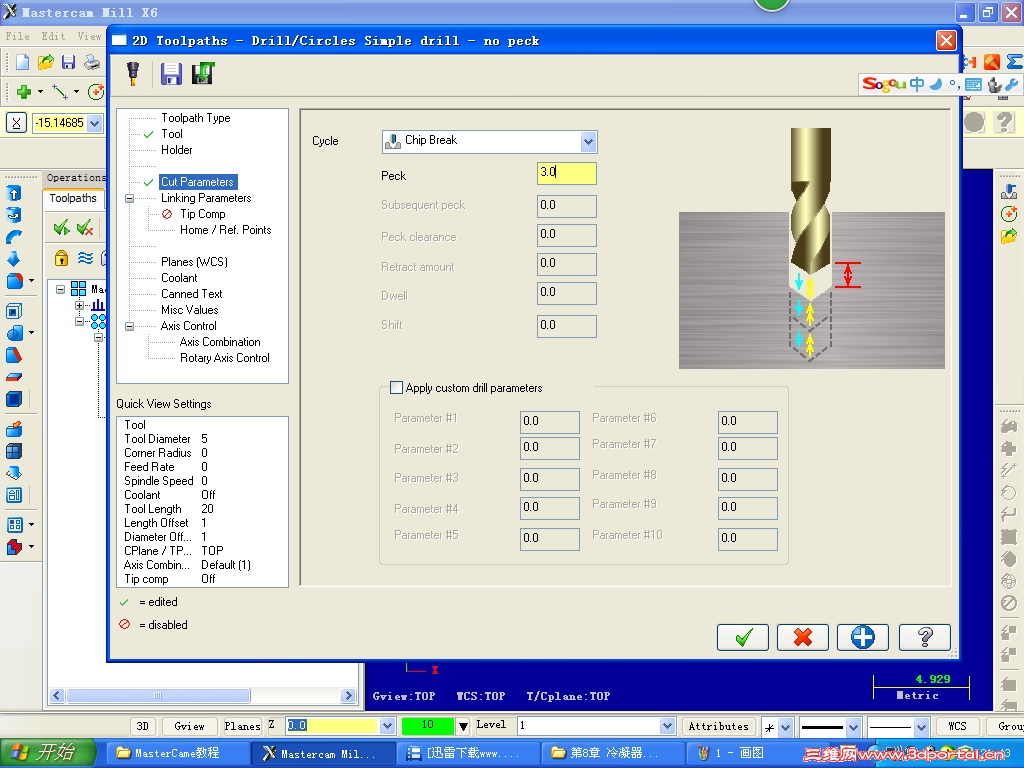Open point style asterisk dropdown
The height and width of the screenshot is (768, 1024).
(x=785, y=726)
